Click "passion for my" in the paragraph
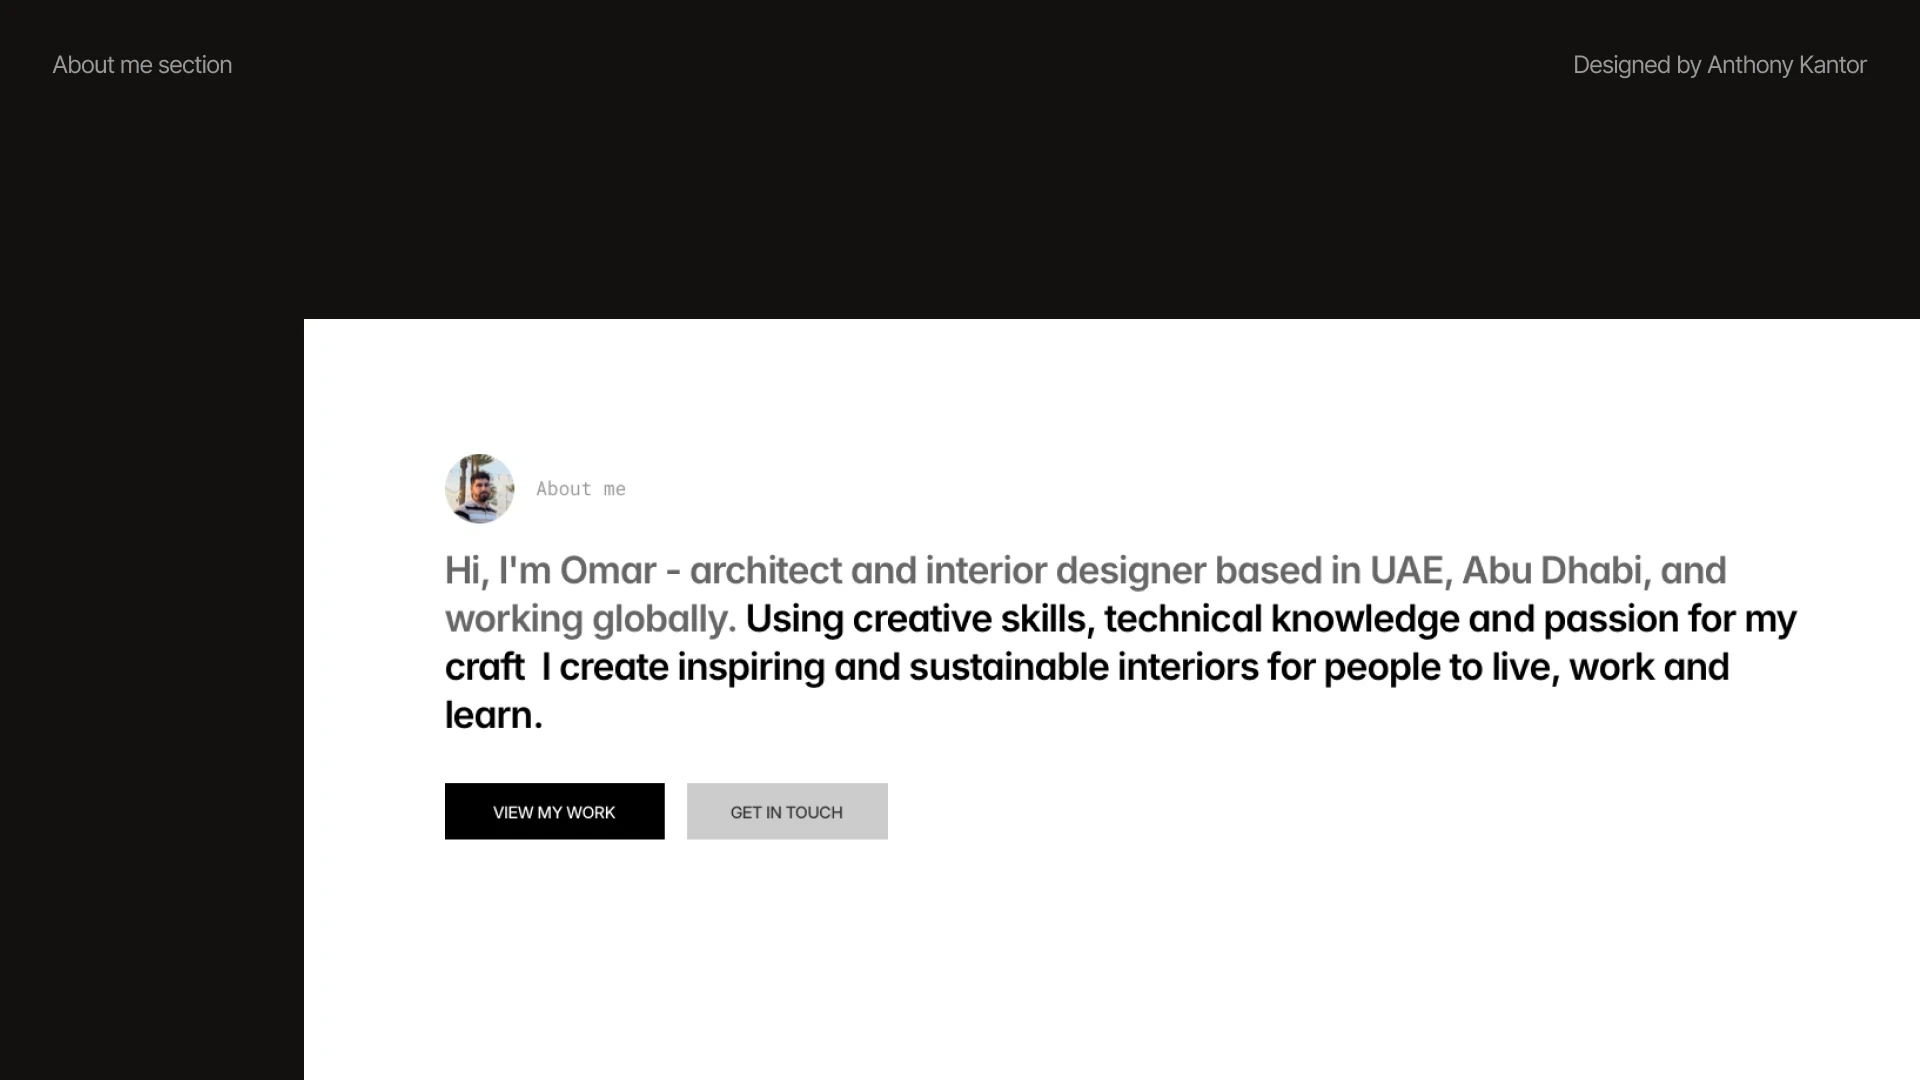The height and width of the screenshot is (1080, 1920). [1670, 619]
